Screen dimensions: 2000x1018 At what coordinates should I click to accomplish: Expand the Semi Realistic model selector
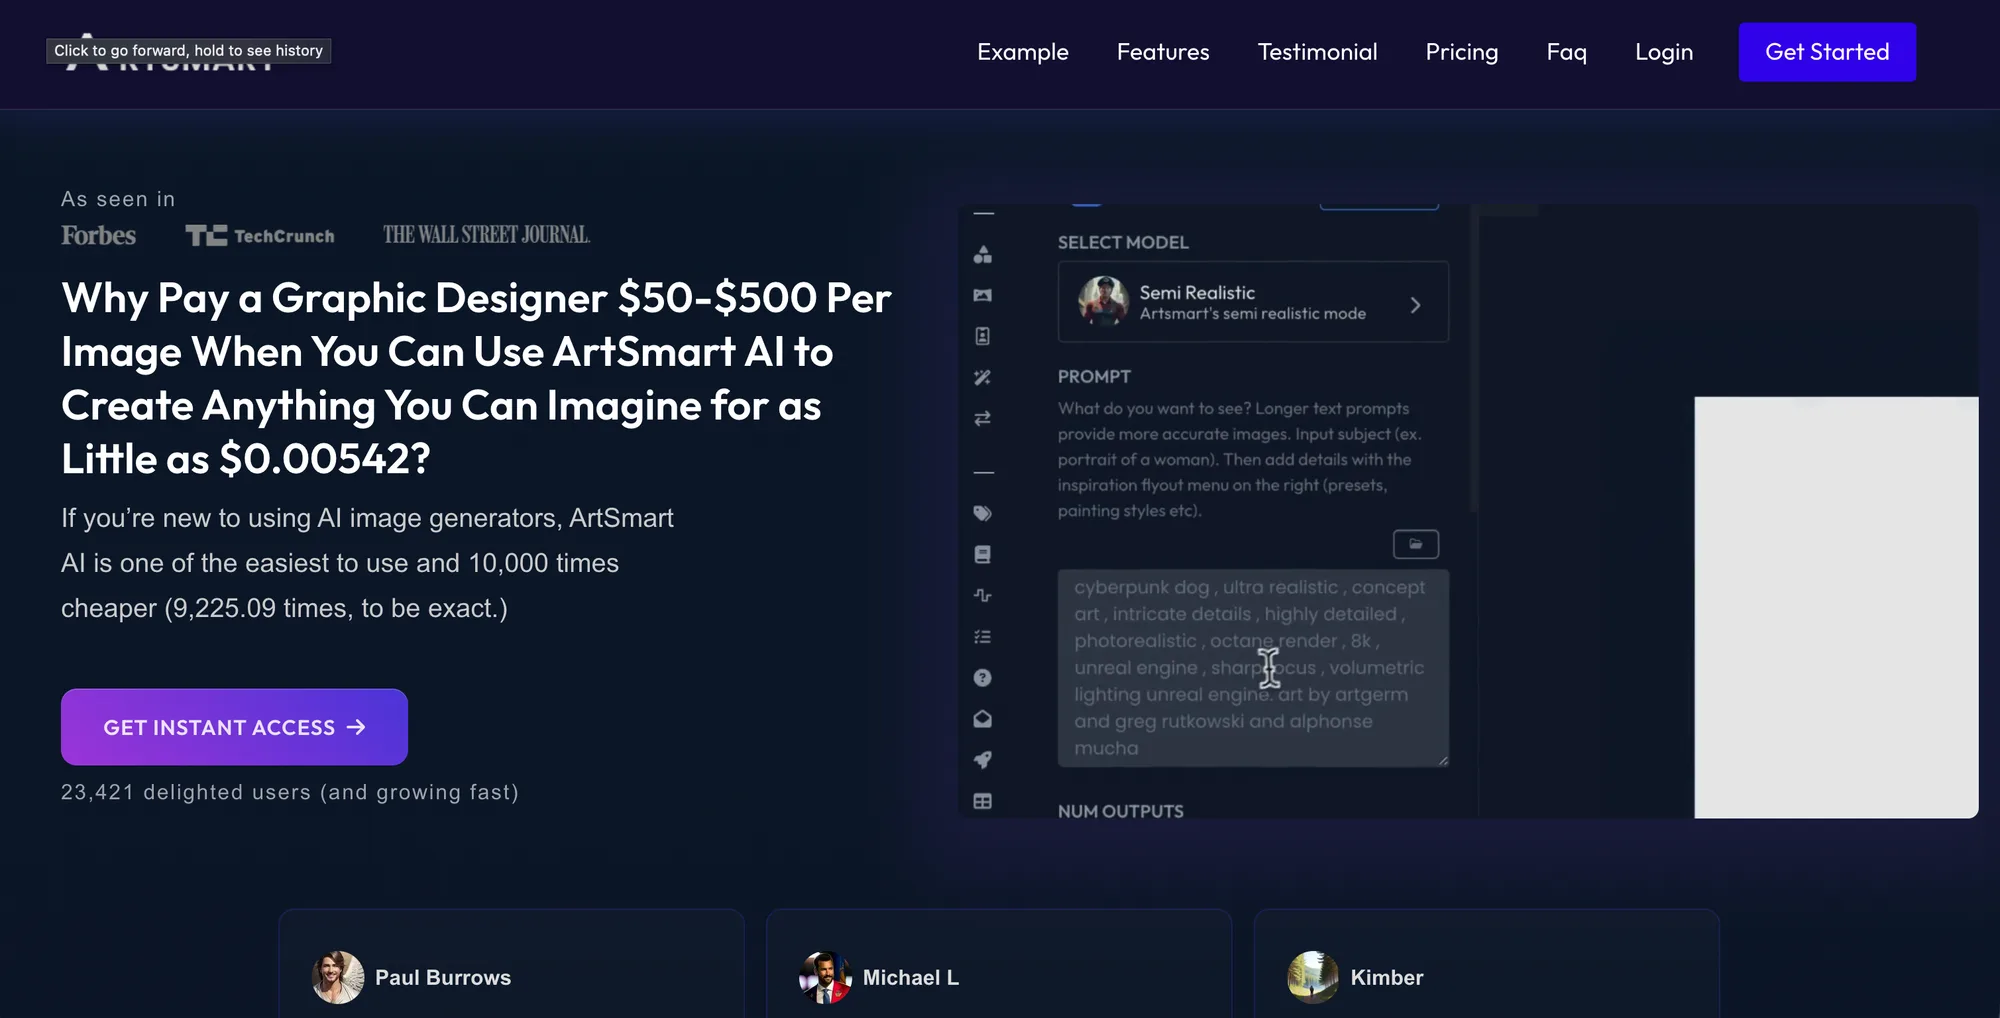click(x=1253, y=302)
